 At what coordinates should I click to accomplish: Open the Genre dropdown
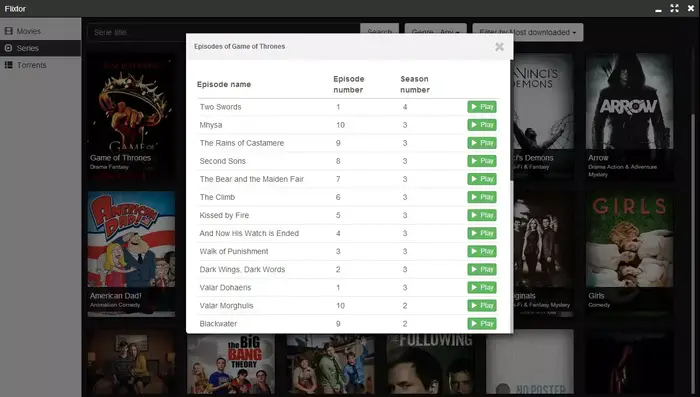pos(436,32)
